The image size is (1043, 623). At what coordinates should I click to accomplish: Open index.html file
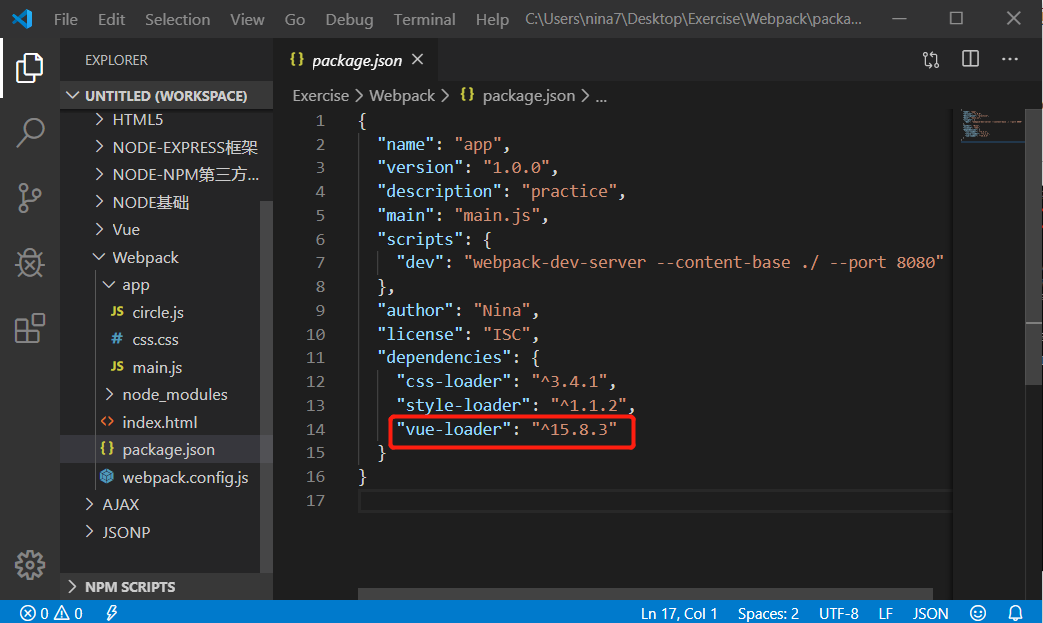coord(160,422)
